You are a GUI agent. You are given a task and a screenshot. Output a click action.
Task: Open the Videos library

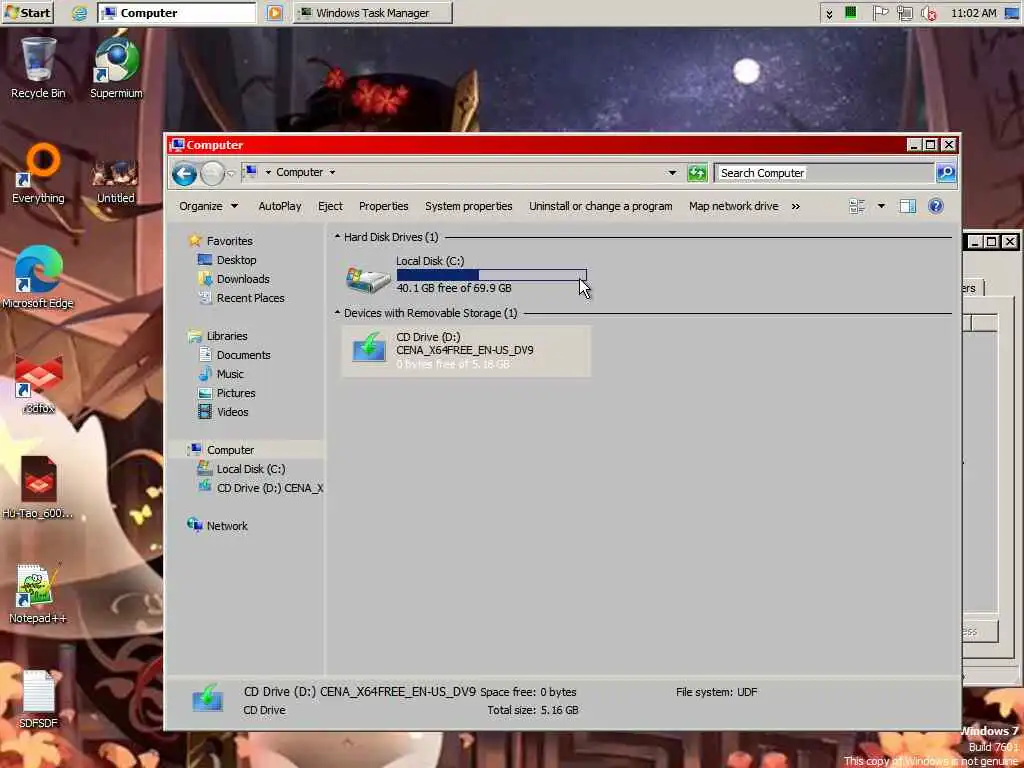point(232,411)
